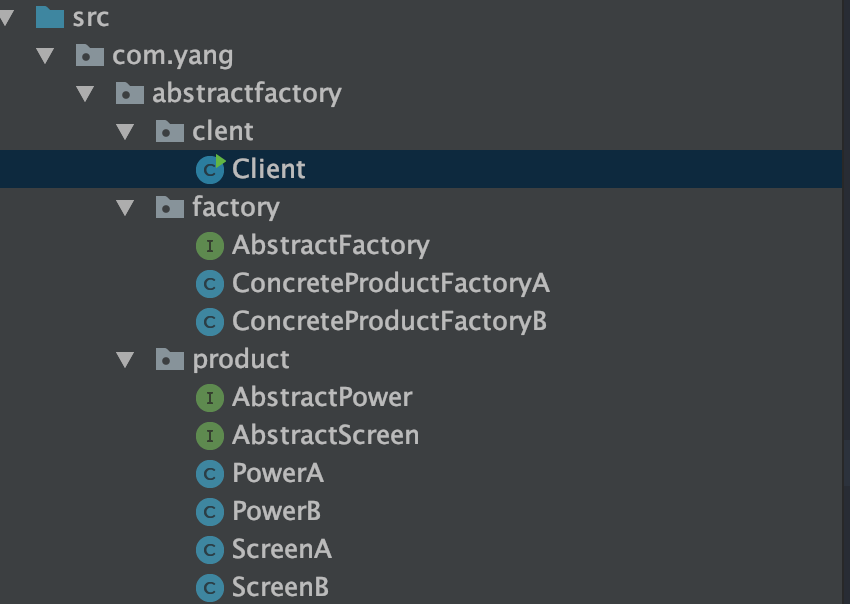Select the factory package label
The image size is (850, 604).
(x=236, y=208)
